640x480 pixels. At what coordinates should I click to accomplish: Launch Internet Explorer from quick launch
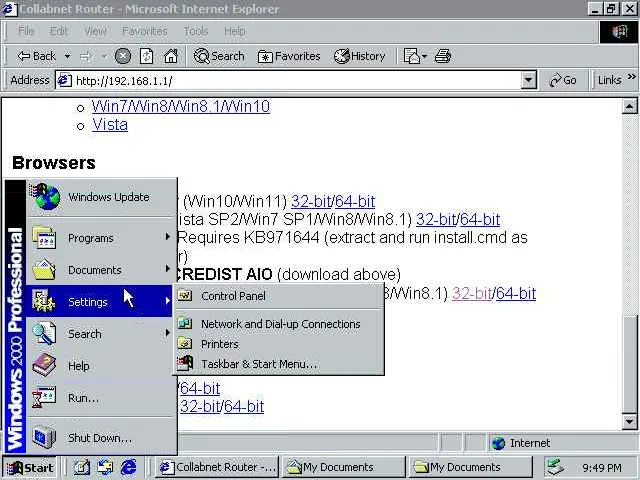128,467
